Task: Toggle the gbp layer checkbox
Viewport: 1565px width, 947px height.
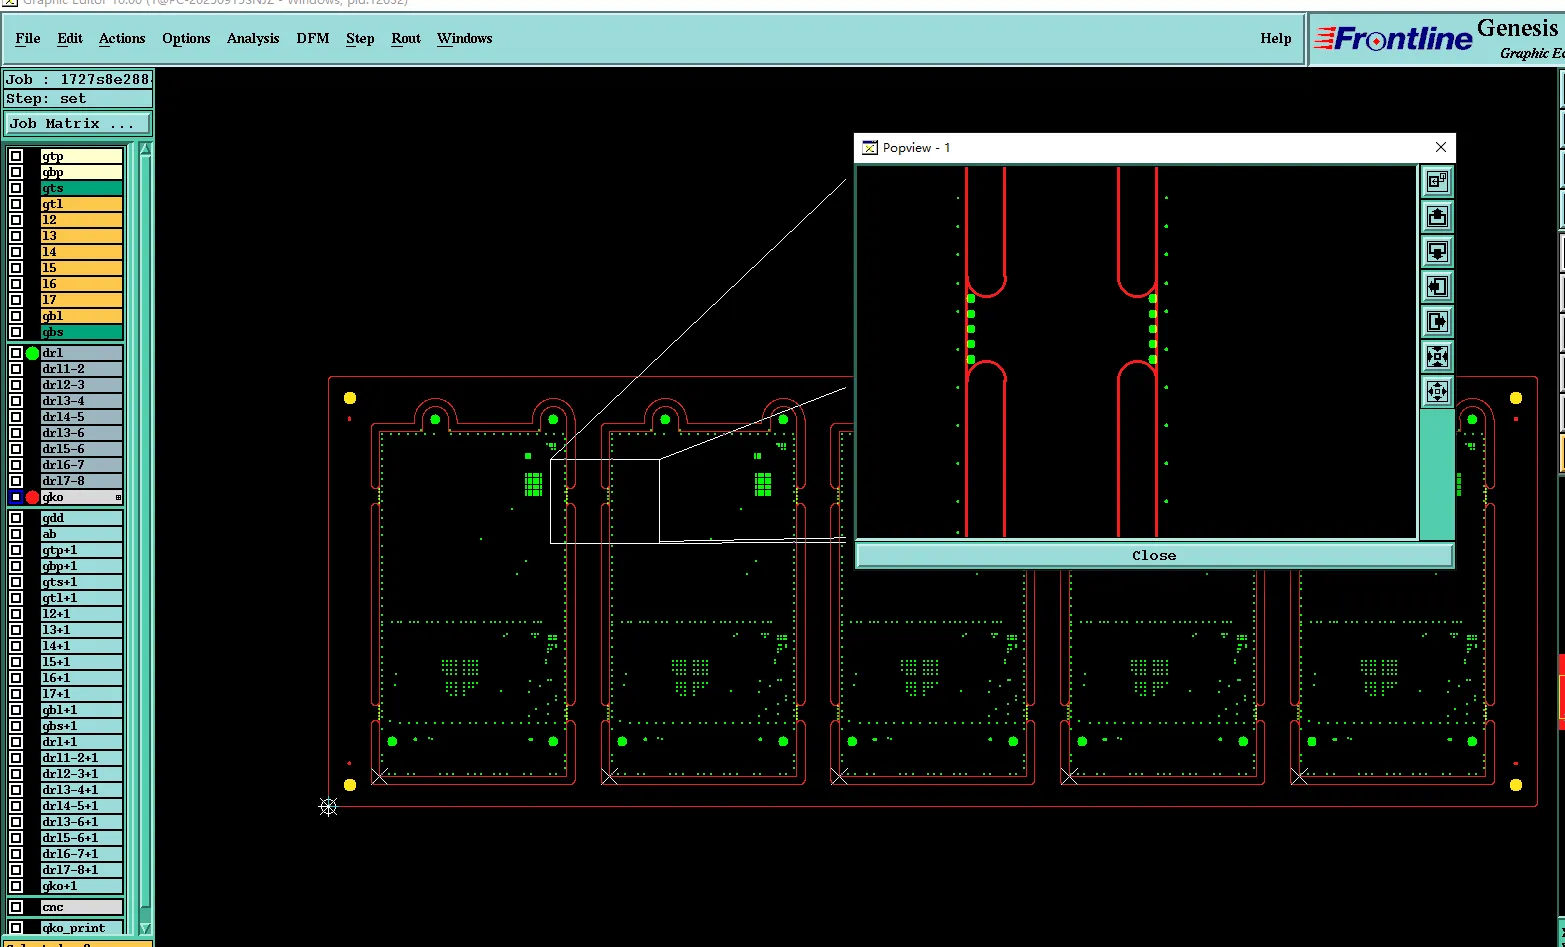Action: pyautogui.click(x=16, y=172)
